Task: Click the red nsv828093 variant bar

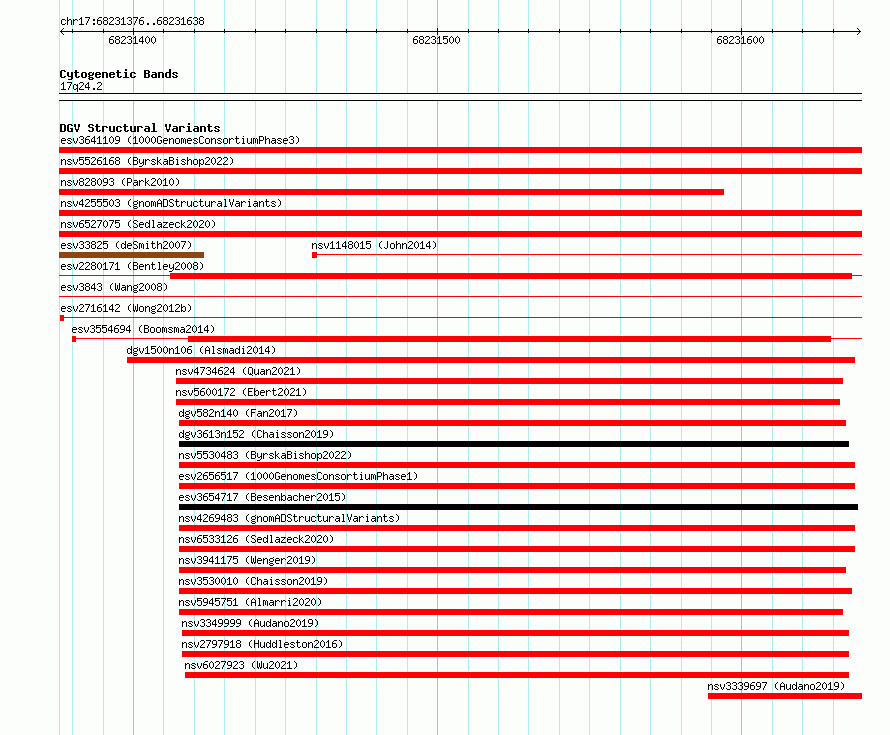Action: [391, 192]
